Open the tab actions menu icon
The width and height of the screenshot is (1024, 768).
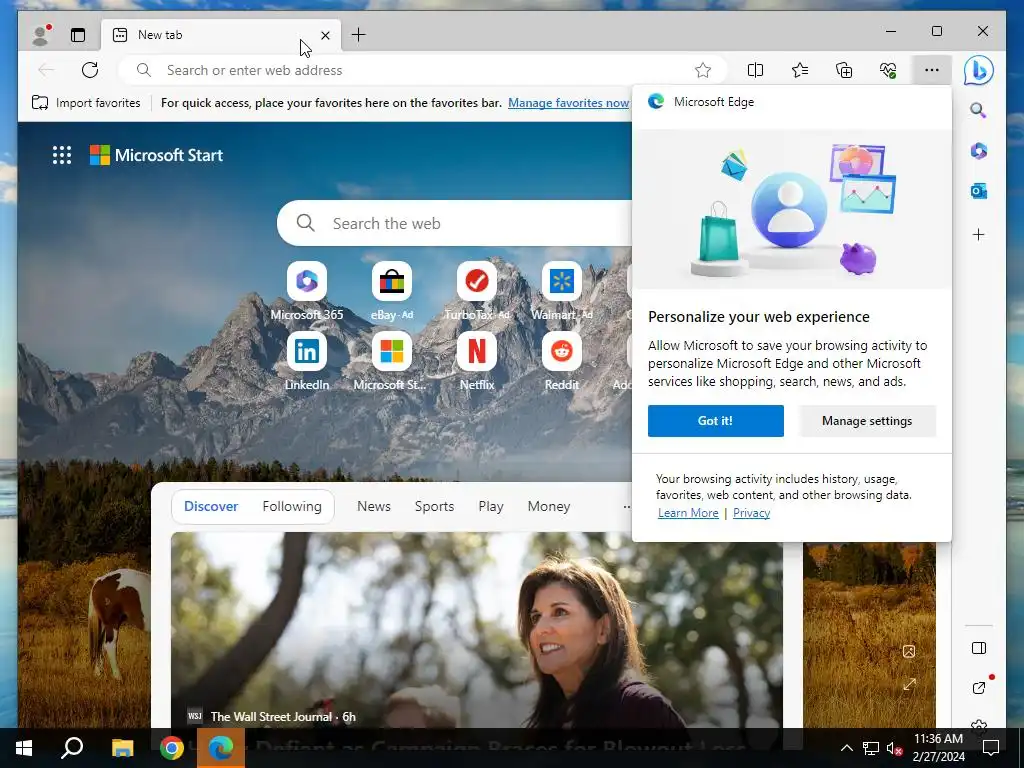click(x=78, y=35)
